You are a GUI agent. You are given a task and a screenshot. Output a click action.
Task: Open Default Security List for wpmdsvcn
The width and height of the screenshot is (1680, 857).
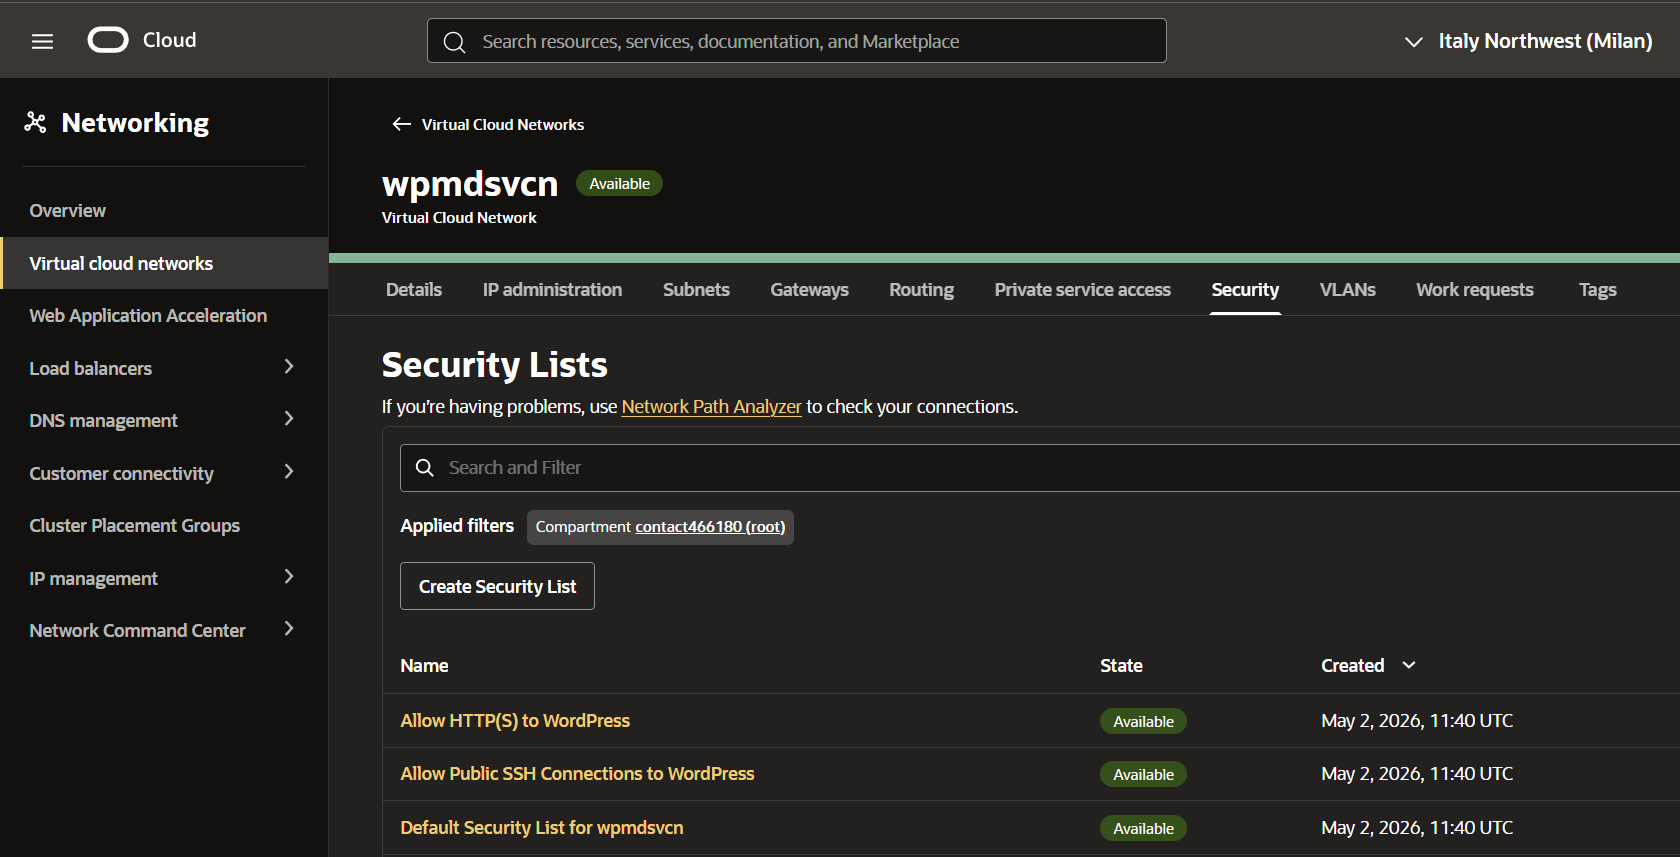coord(542,828)
